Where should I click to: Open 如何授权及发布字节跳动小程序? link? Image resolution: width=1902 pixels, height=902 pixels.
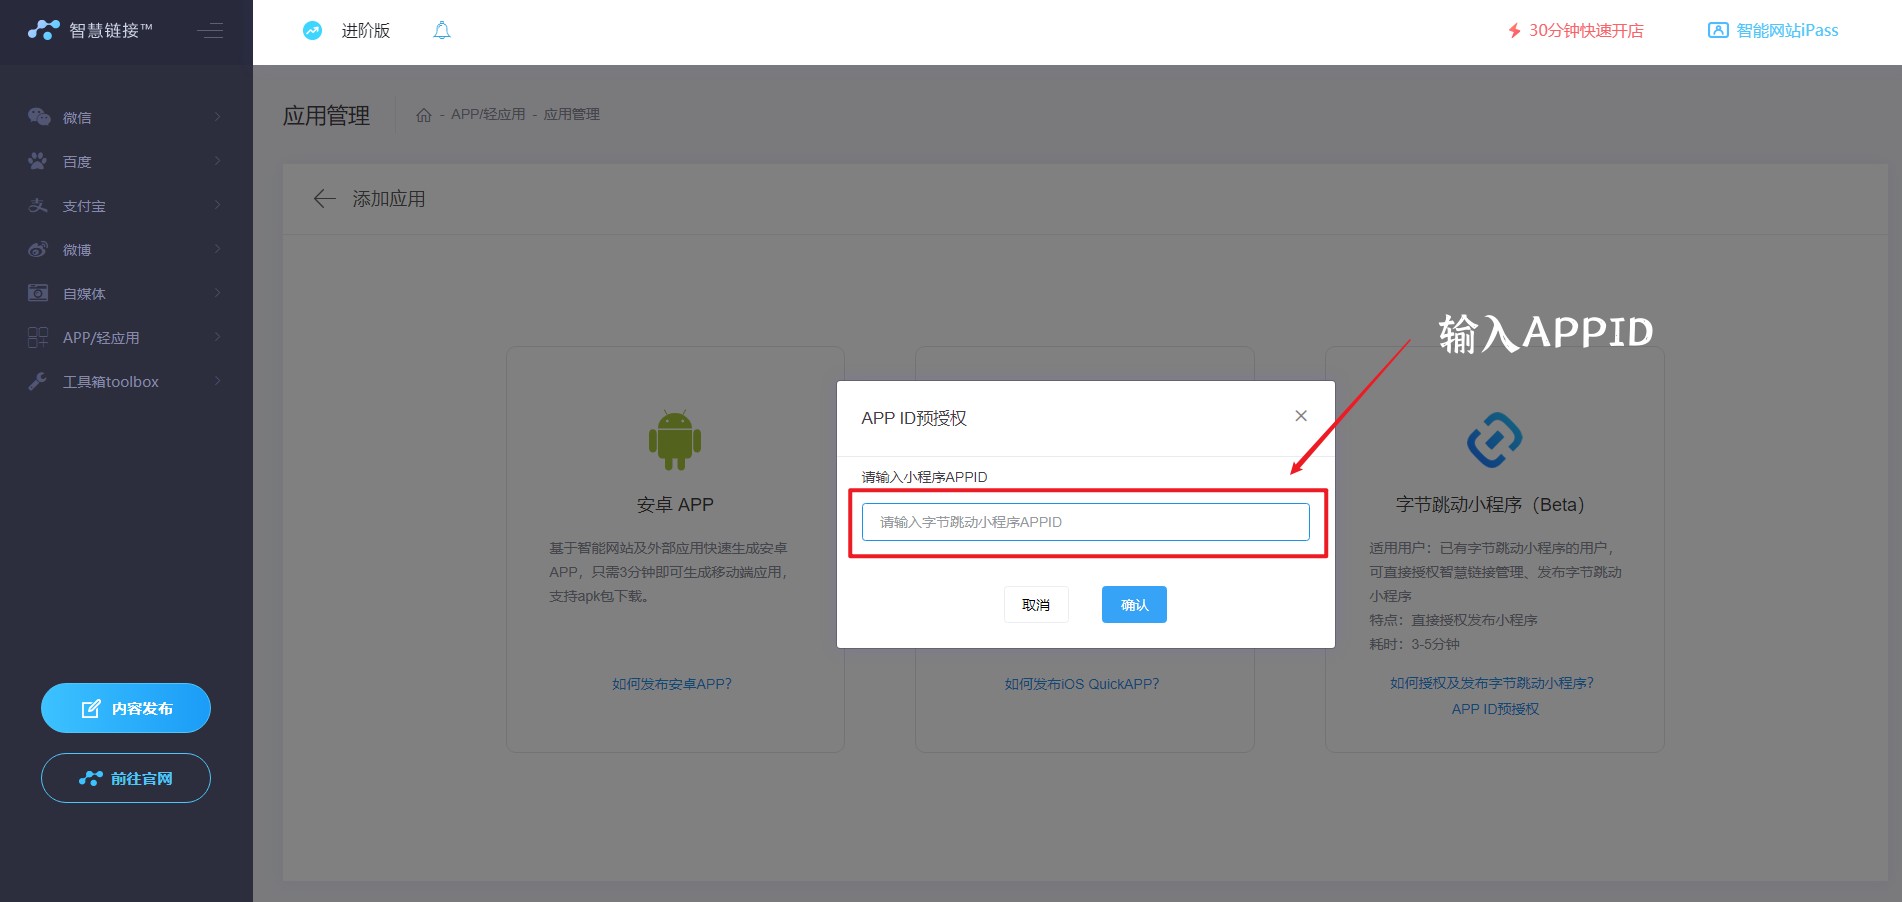1492,683
